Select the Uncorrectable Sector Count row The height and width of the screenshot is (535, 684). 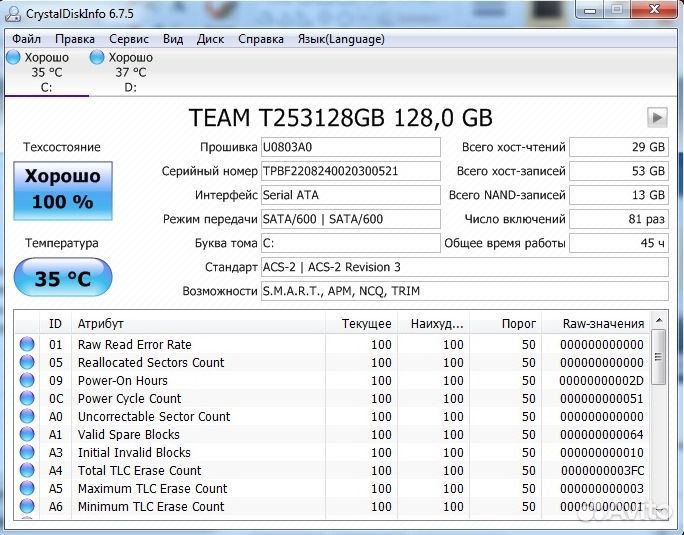point(332,416)
